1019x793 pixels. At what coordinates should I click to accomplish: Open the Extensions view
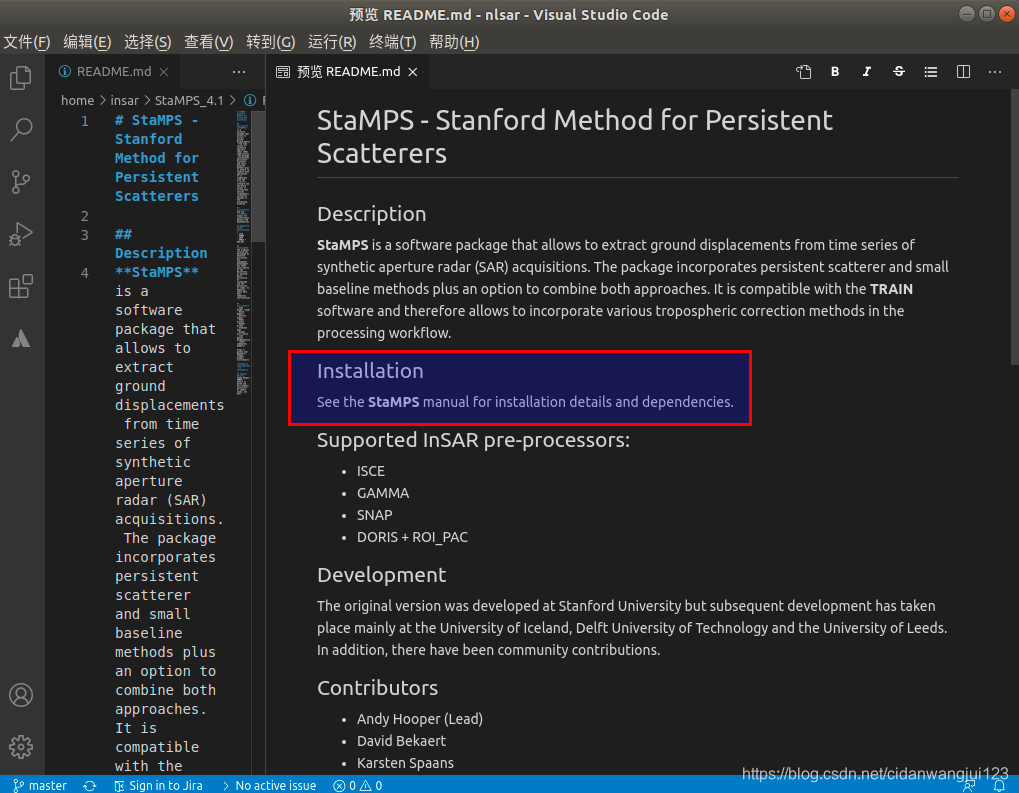tap(21, 286)
